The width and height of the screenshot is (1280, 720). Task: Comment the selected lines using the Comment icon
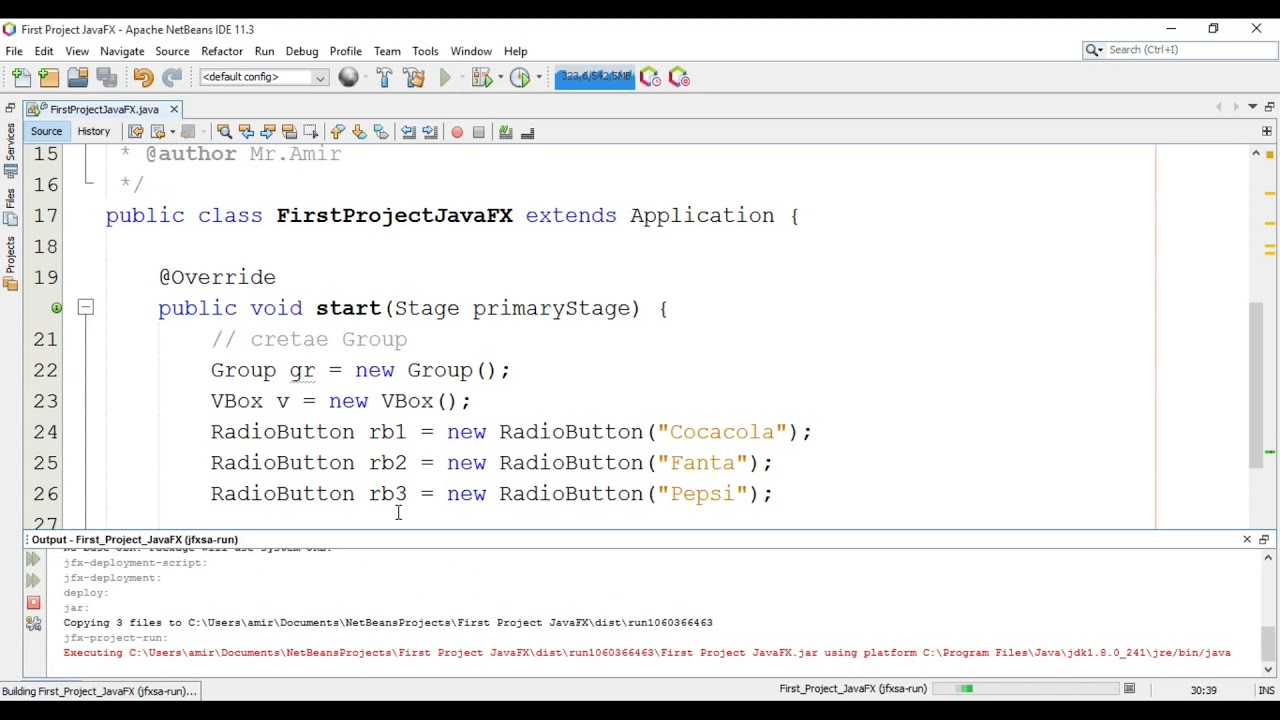tap(506, 132)
